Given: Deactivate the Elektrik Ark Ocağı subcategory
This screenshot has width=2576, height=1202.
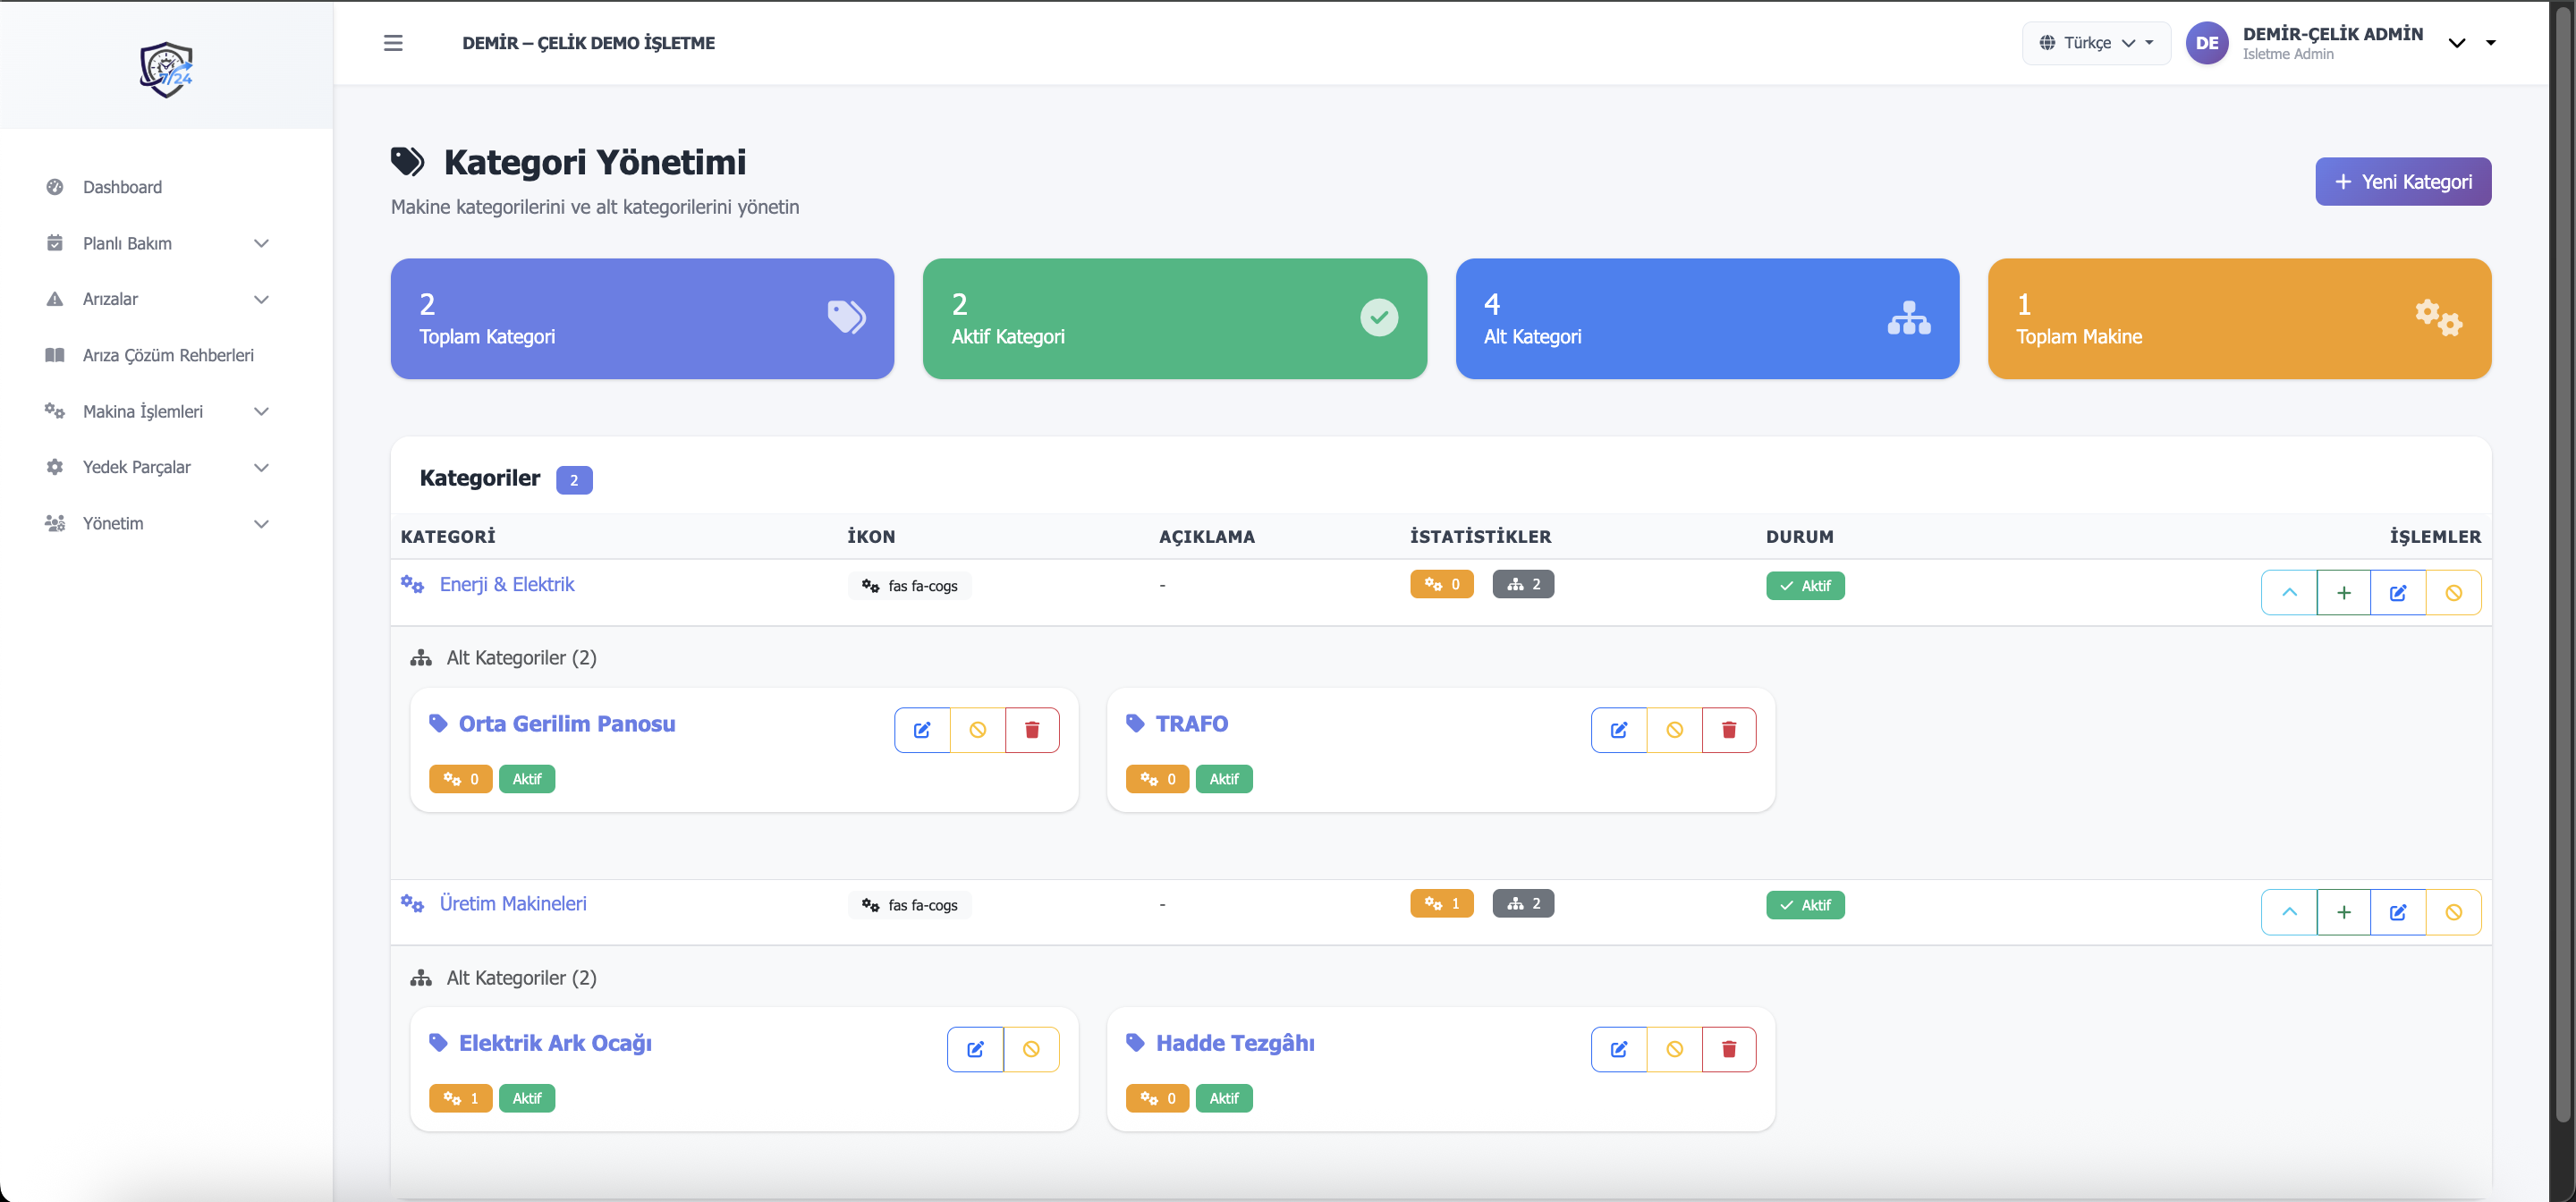Looking at the screenshot, I should 1031,1049.
